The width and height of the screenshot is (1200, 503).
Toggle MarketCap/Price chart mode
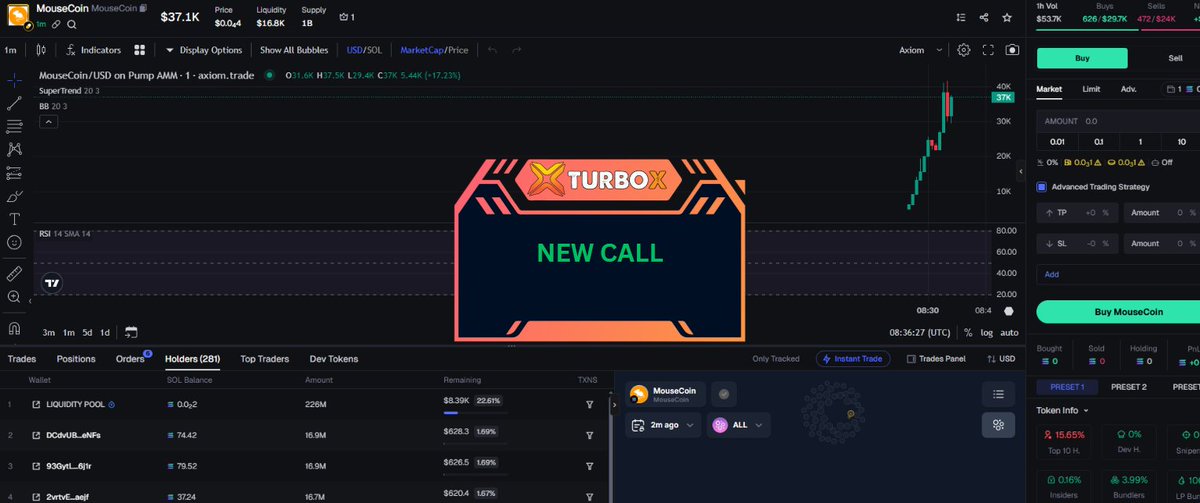coord(434,50)
